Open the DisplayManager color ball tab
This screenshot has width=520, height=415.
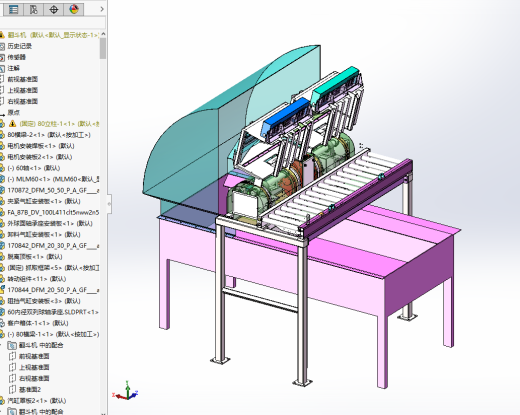click(x=74, y=9)
